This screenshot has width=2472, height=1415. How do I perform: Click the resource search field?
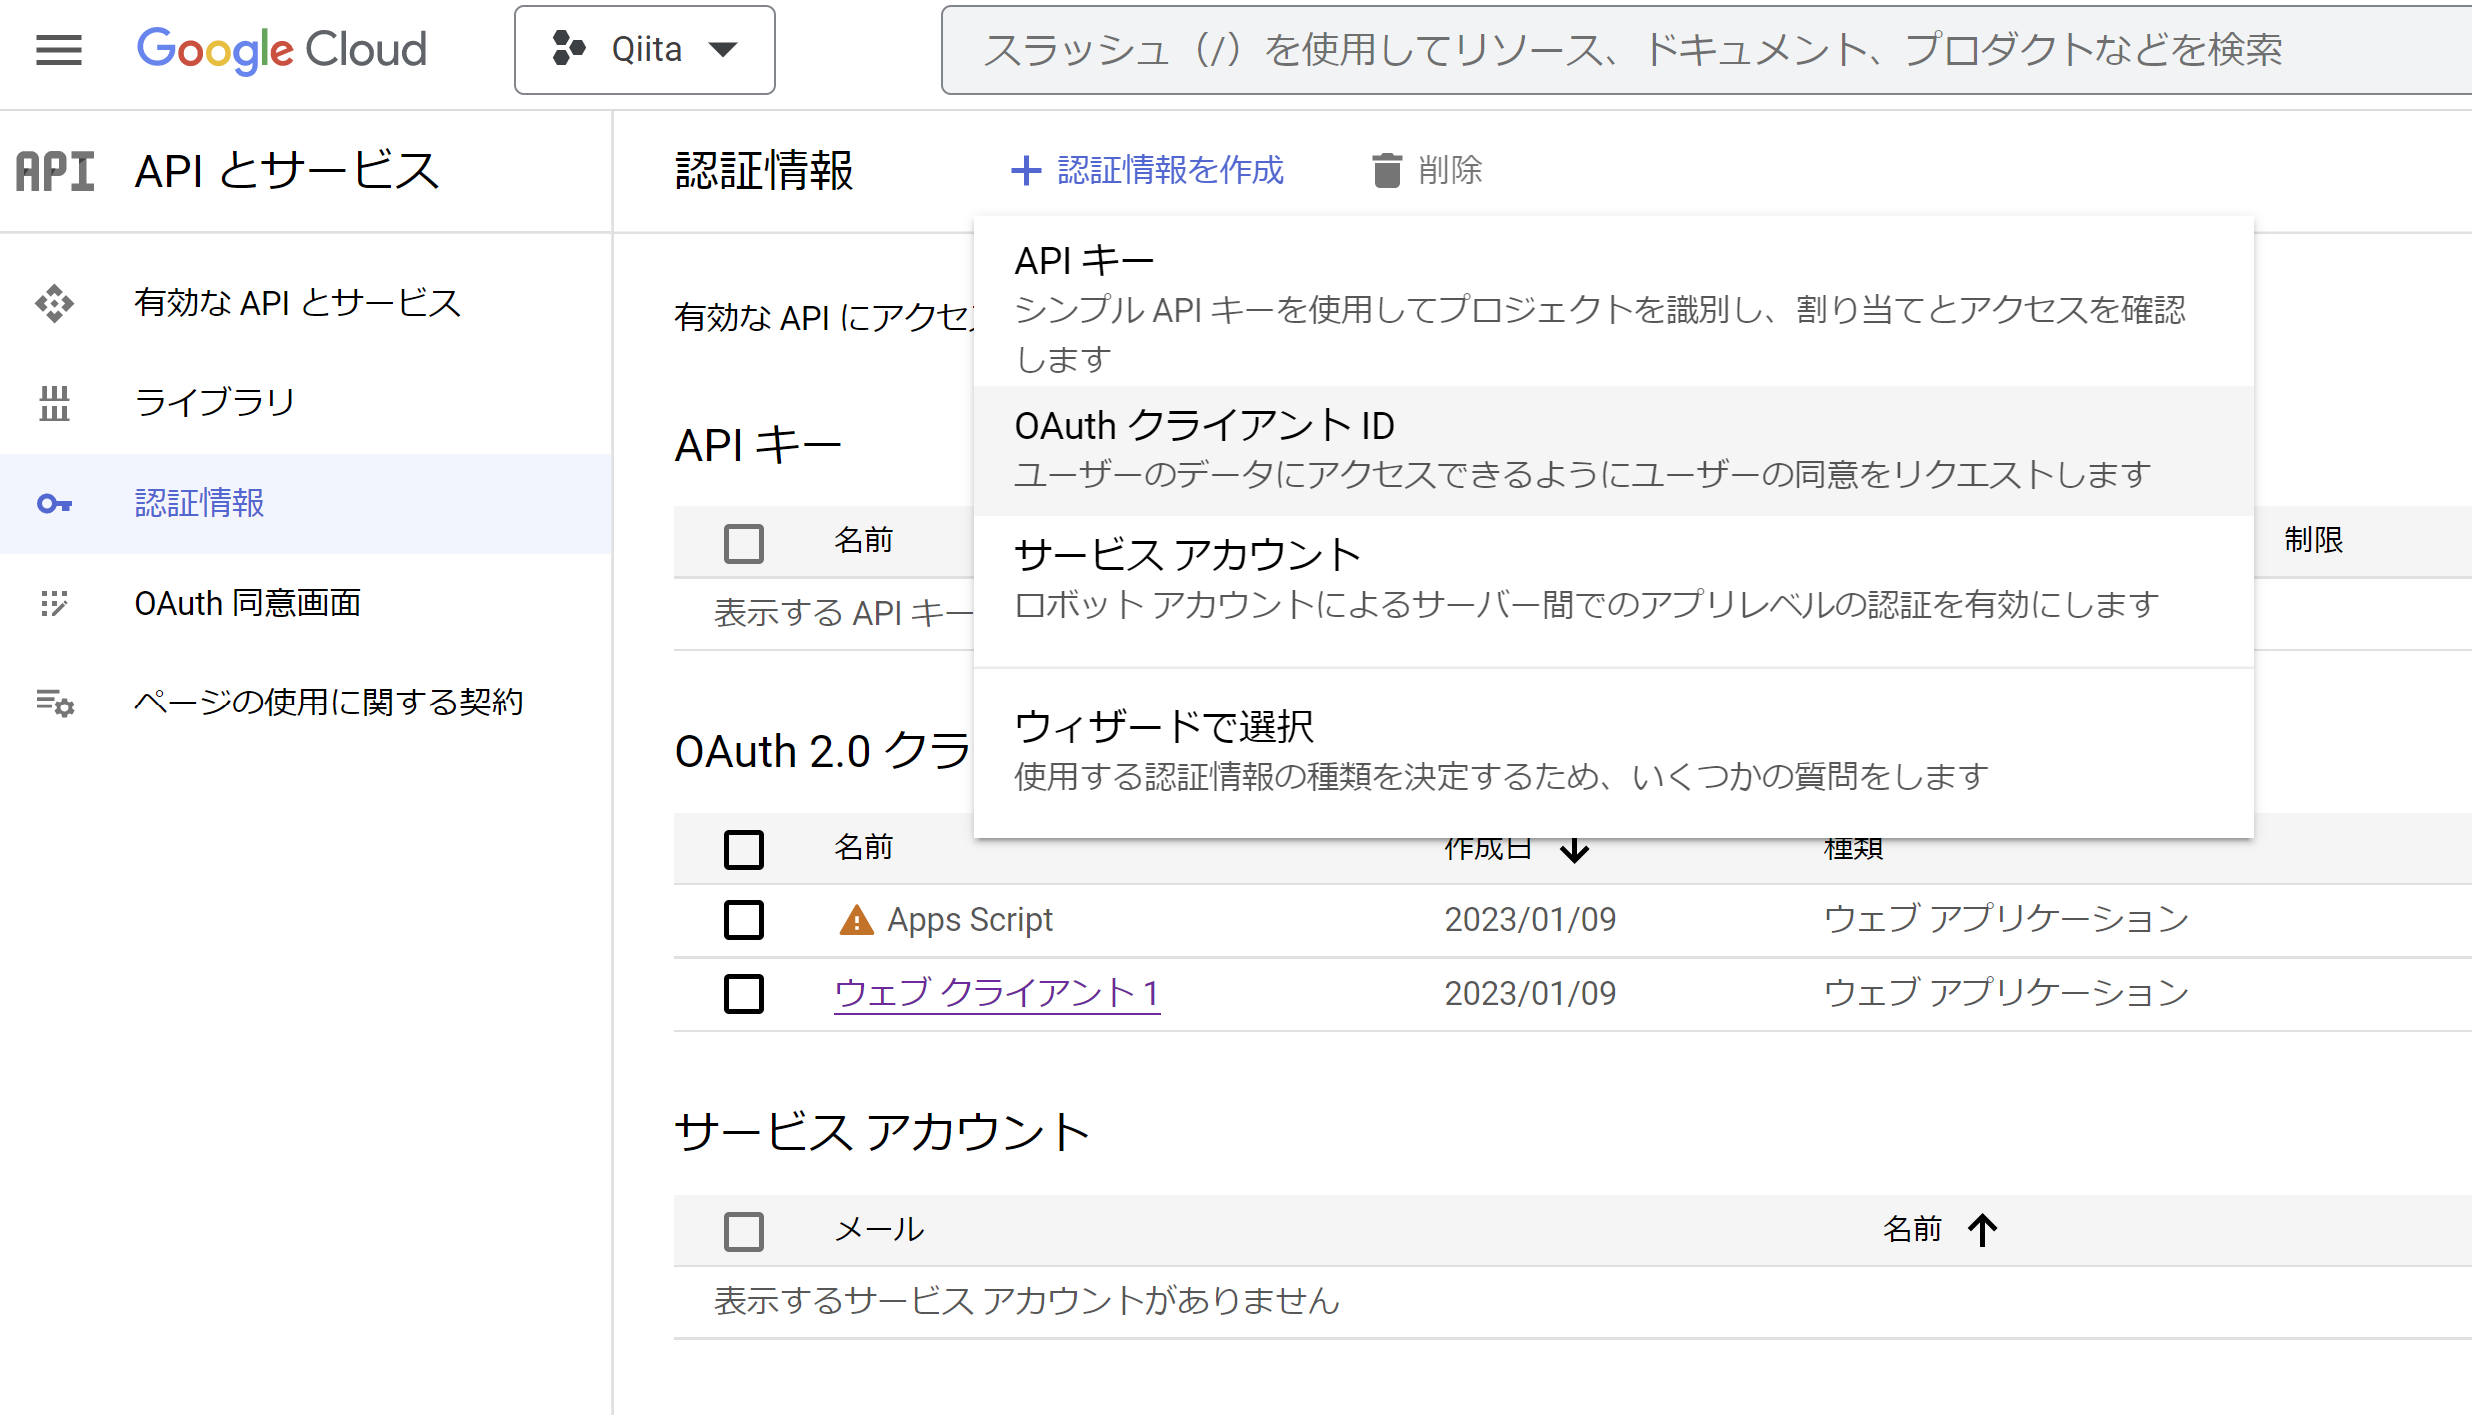[1700, 52]
